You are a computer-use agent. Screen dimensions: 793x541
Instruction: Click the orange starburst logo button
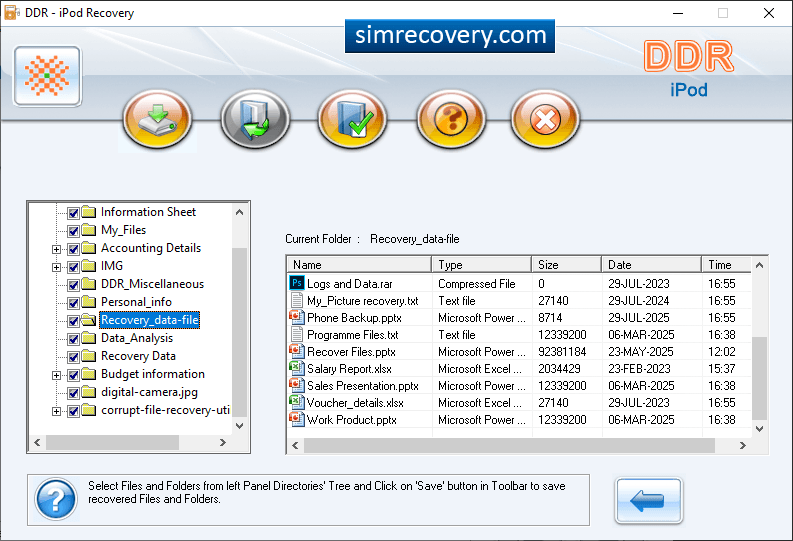click(x=48, y=76)
